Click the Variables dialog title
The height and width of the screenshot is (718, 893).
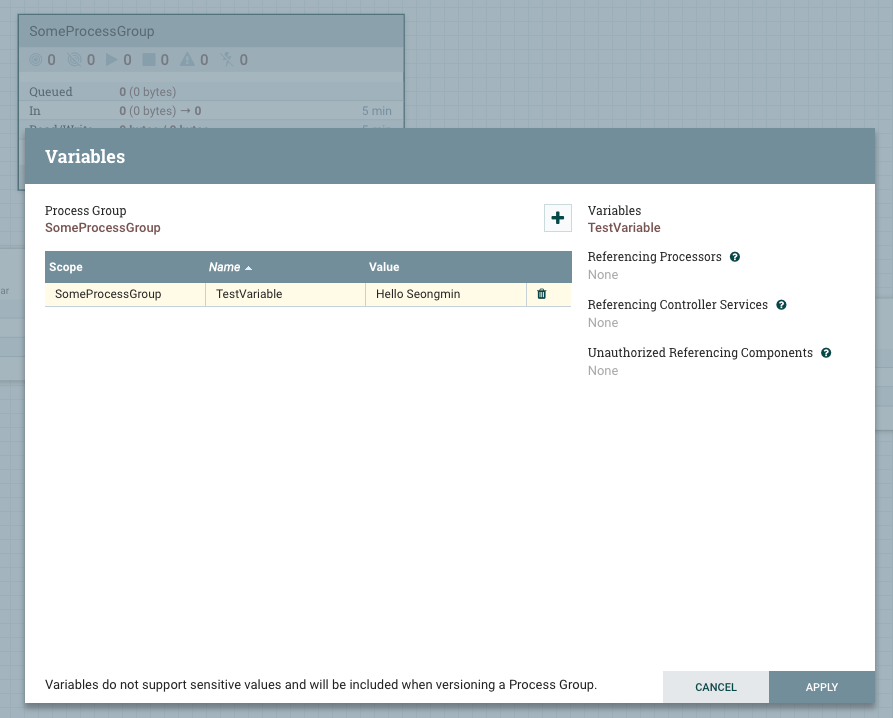85,157
